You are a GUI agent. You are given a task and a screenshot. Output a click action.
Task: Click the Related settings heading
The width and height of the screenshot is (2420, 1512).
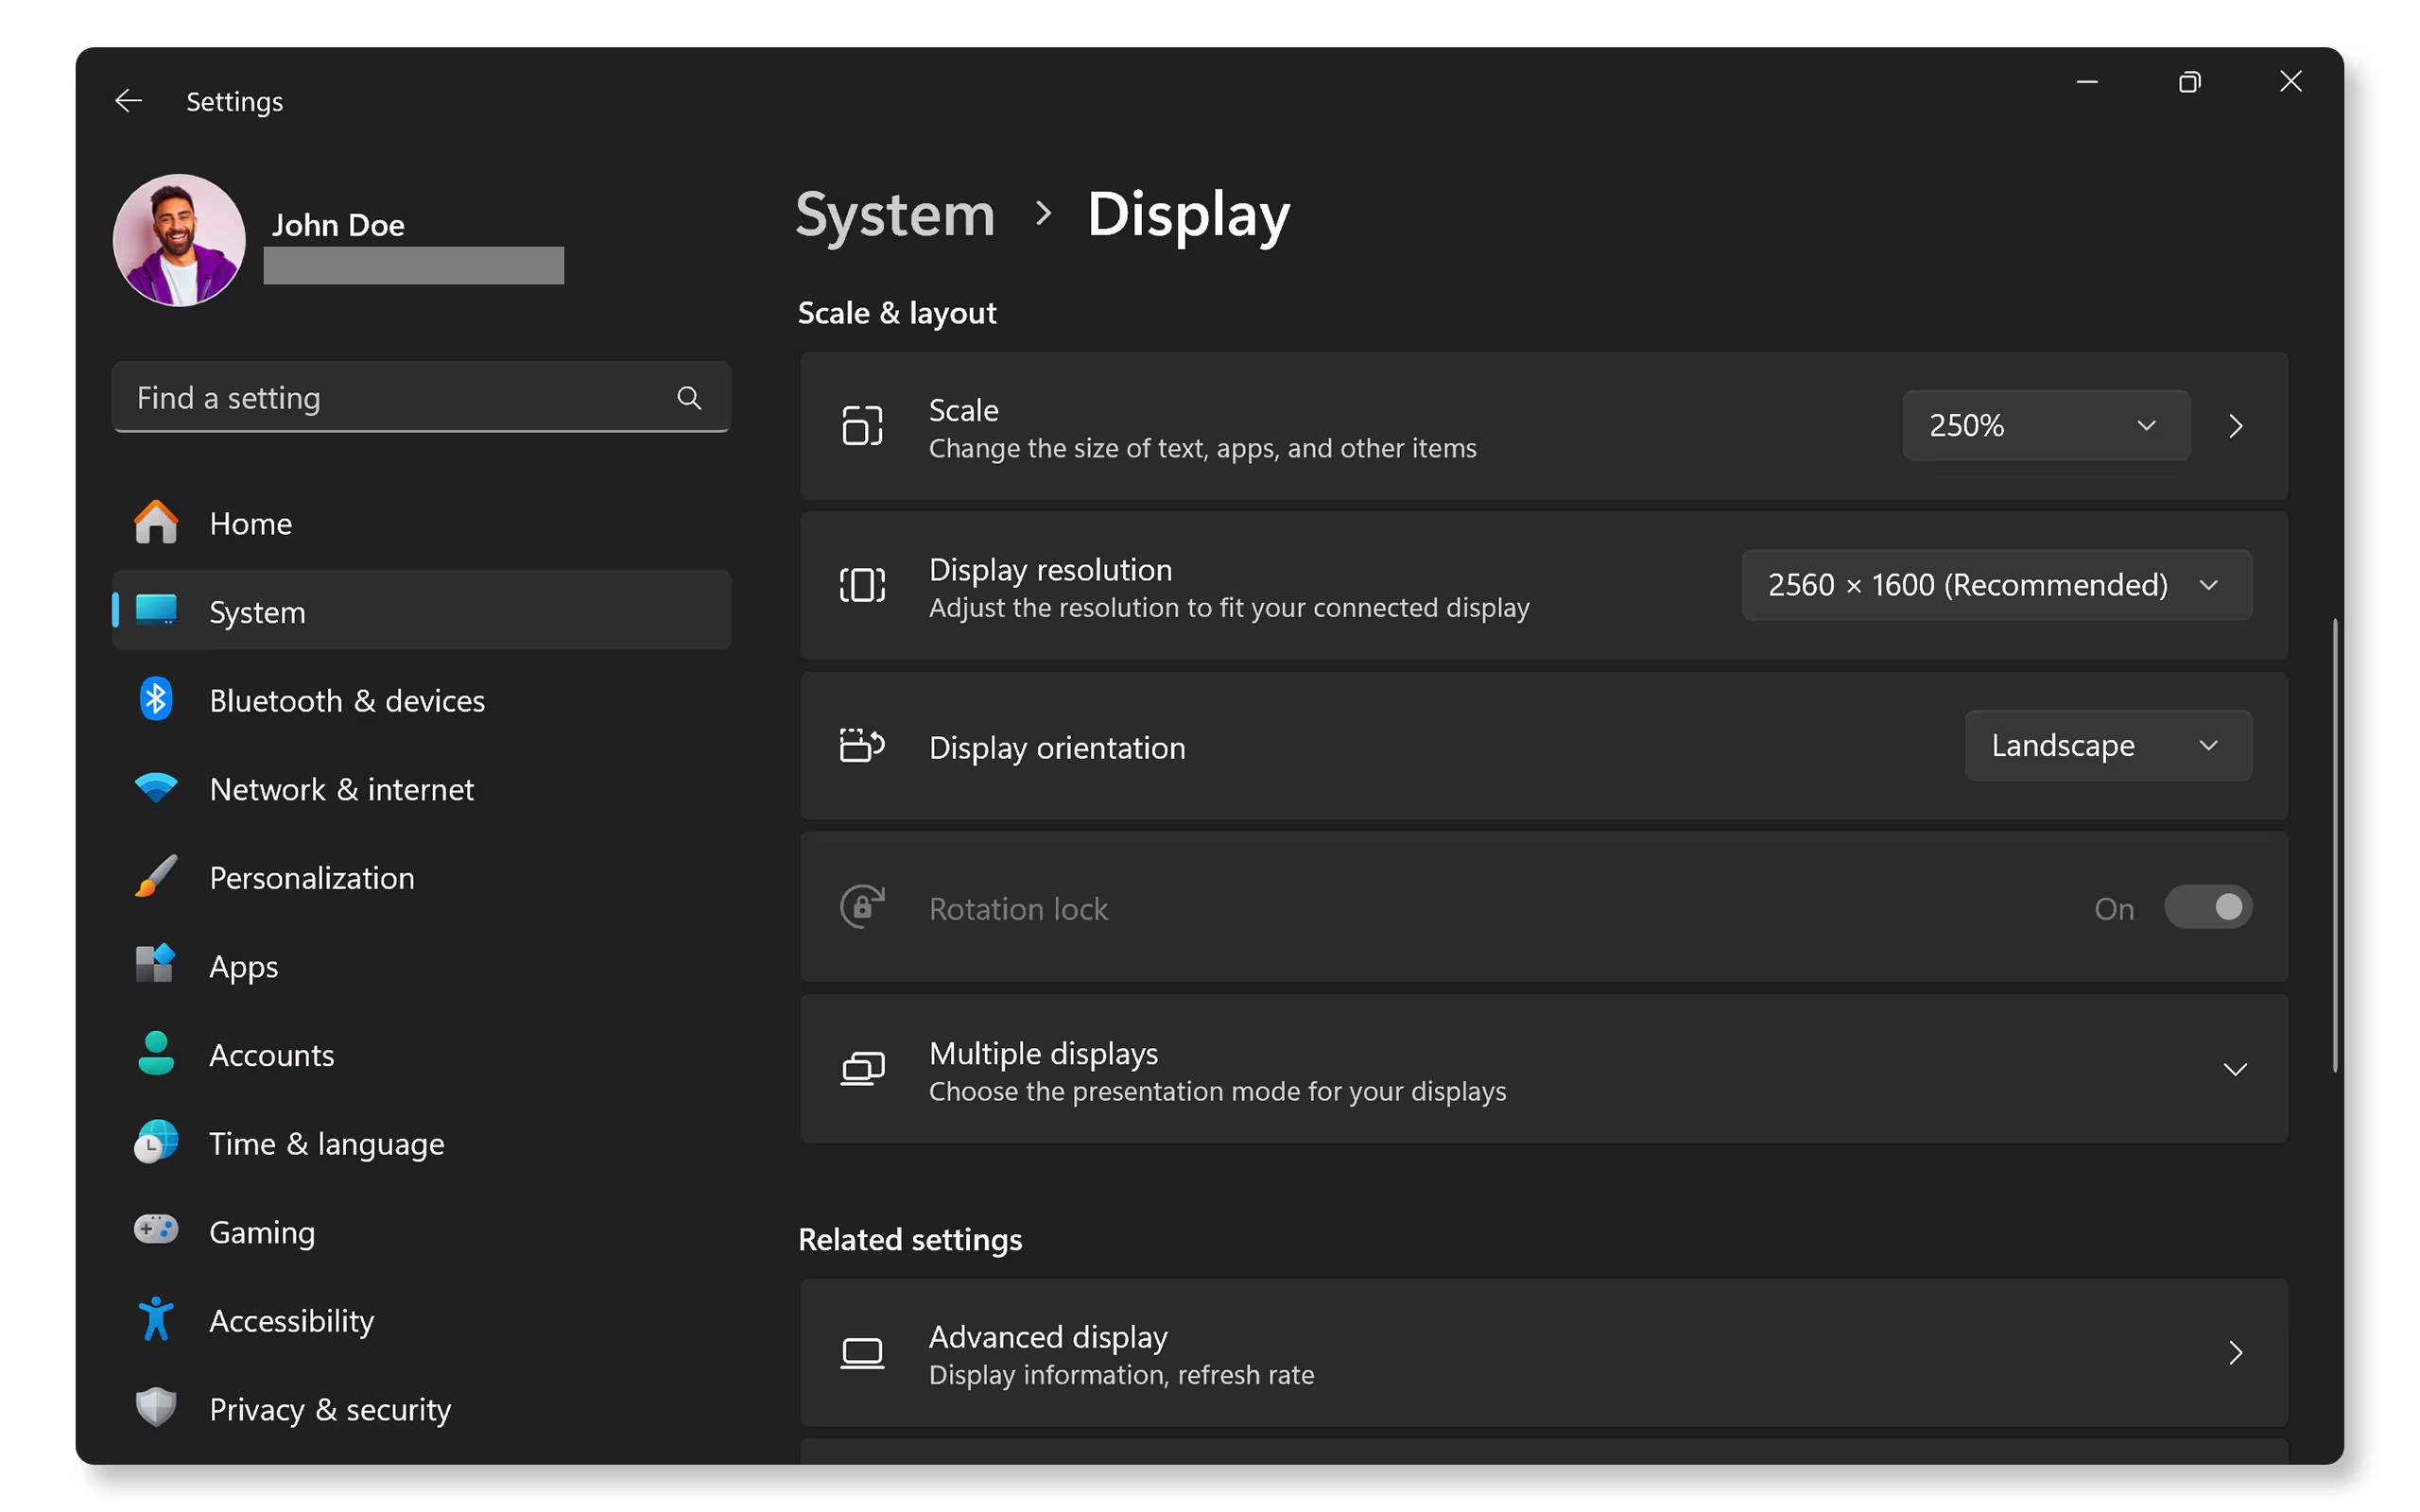[910, 1239]
